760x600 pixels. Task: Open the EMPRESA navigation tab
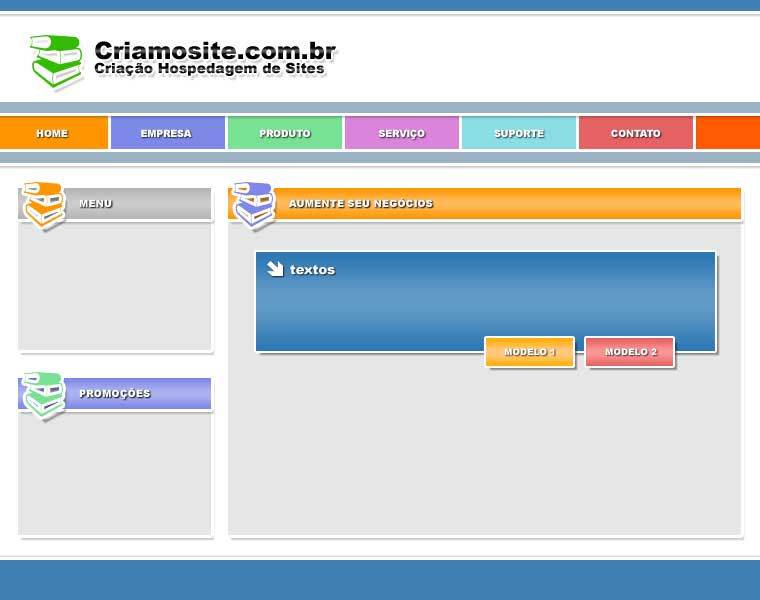[x=167, y=133]
